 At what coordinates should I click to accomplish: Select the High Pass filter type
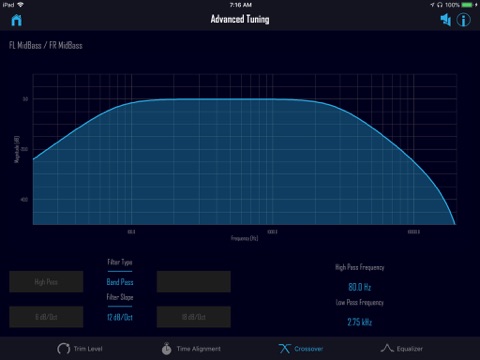(46, 282)
